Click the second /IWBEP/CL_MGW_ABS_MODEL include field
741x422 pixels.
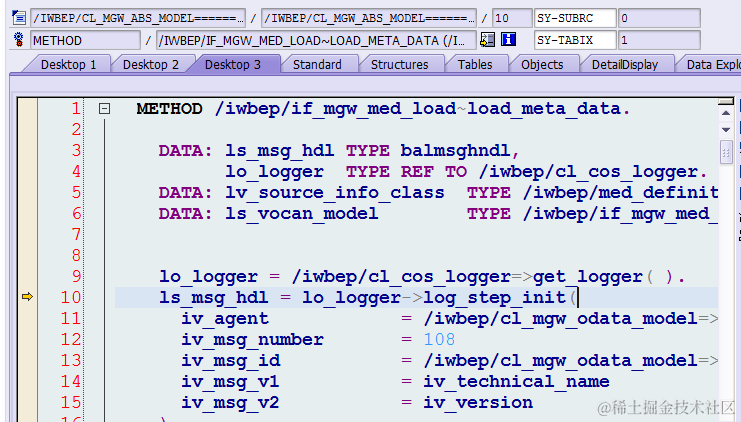tap(369, 18)
